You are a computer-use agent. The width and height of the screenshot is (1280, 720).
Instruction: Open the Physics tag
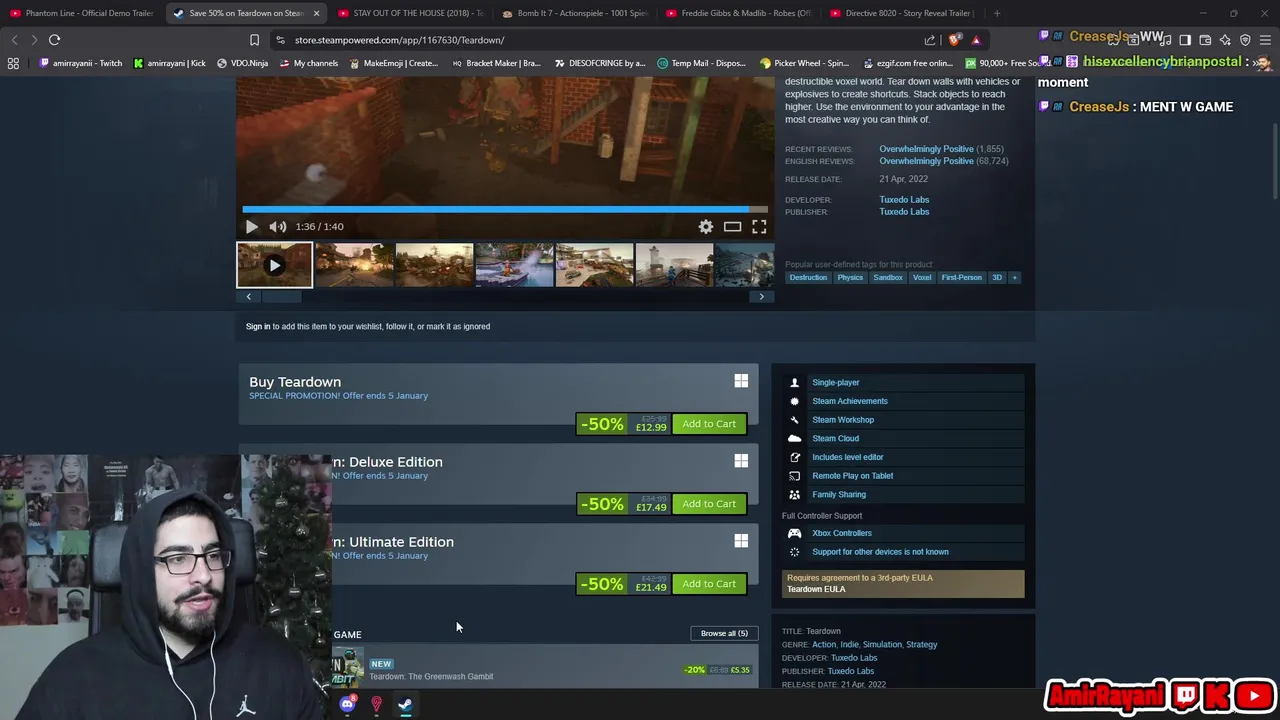pos(850,277)
